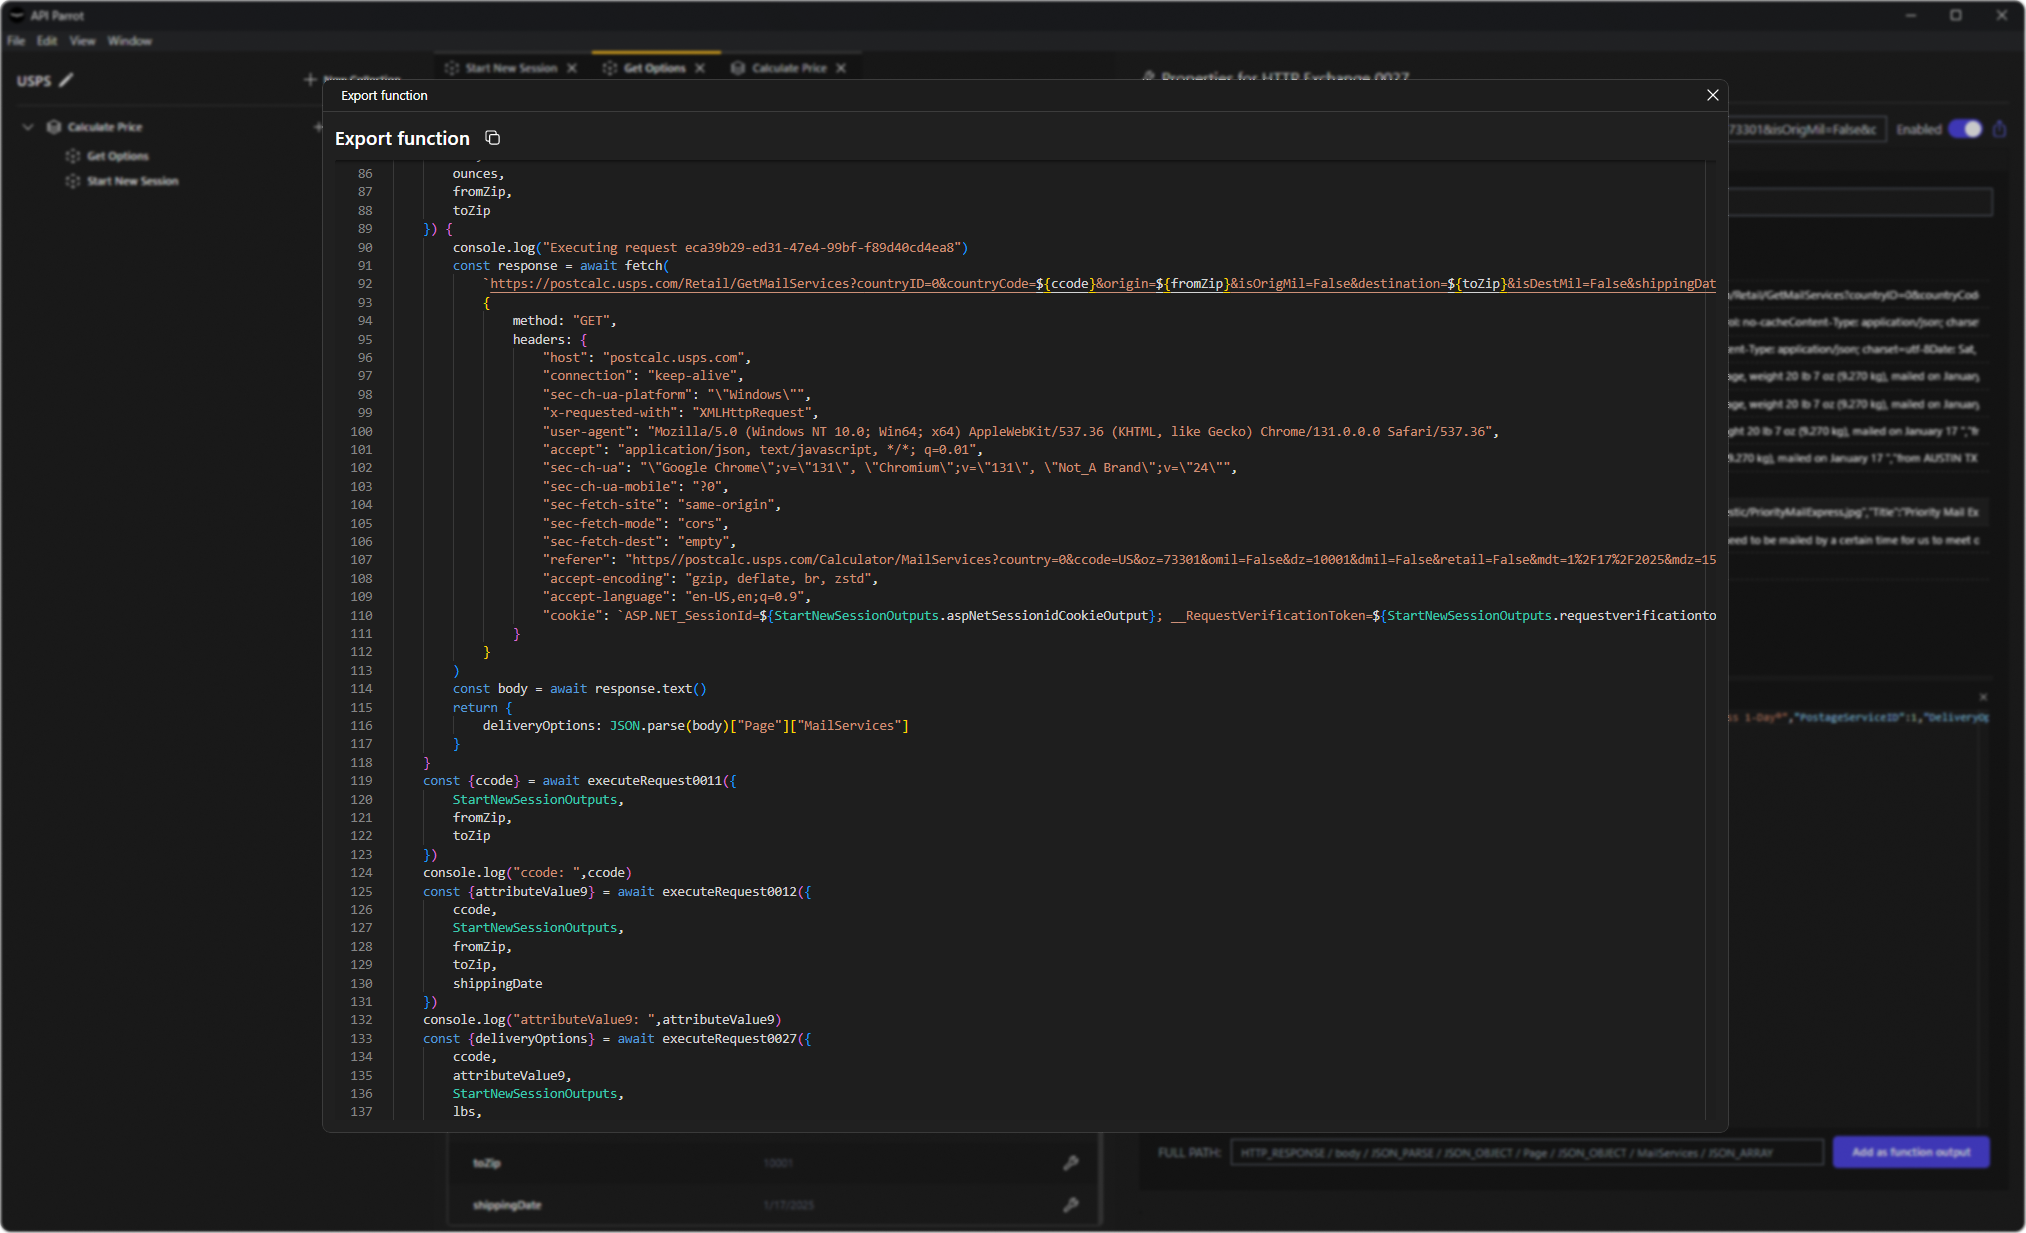
Task: Switch to the Get Options tab
Action: tap(655, 68)
